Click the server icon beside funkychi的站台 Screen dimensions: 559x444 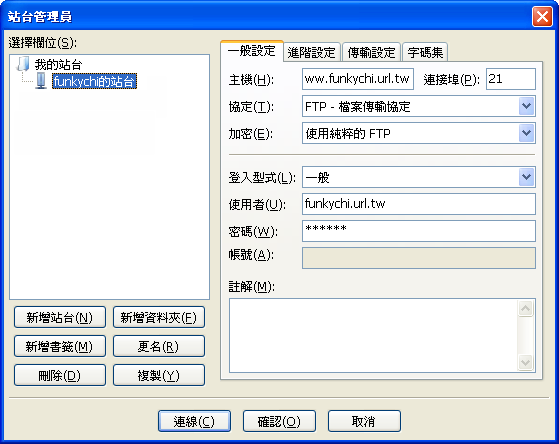[x=41, y=81]
